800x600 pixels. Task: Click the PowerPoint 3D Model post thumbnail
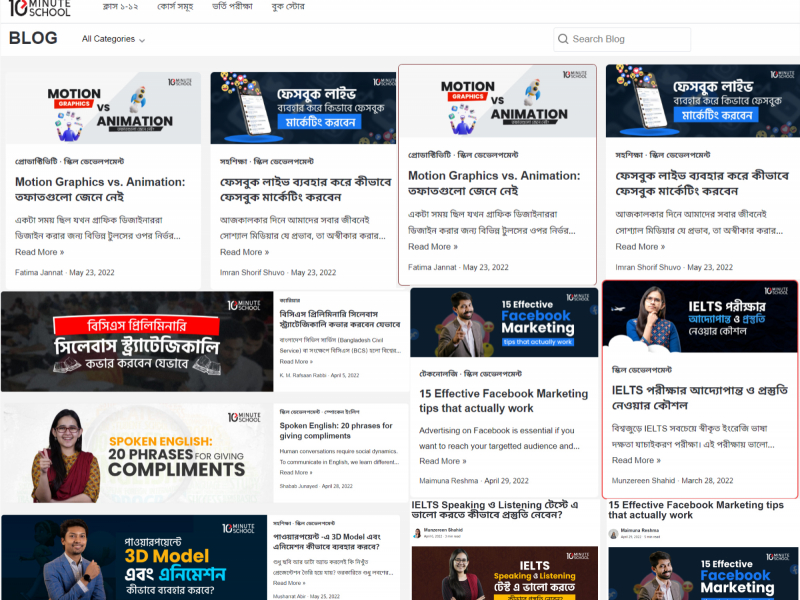pos(135,557)
